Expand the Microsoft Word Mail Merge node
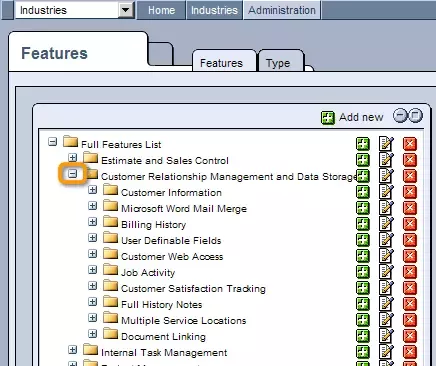The width and height of the screenshot is (436, 366). click(93, 205)
